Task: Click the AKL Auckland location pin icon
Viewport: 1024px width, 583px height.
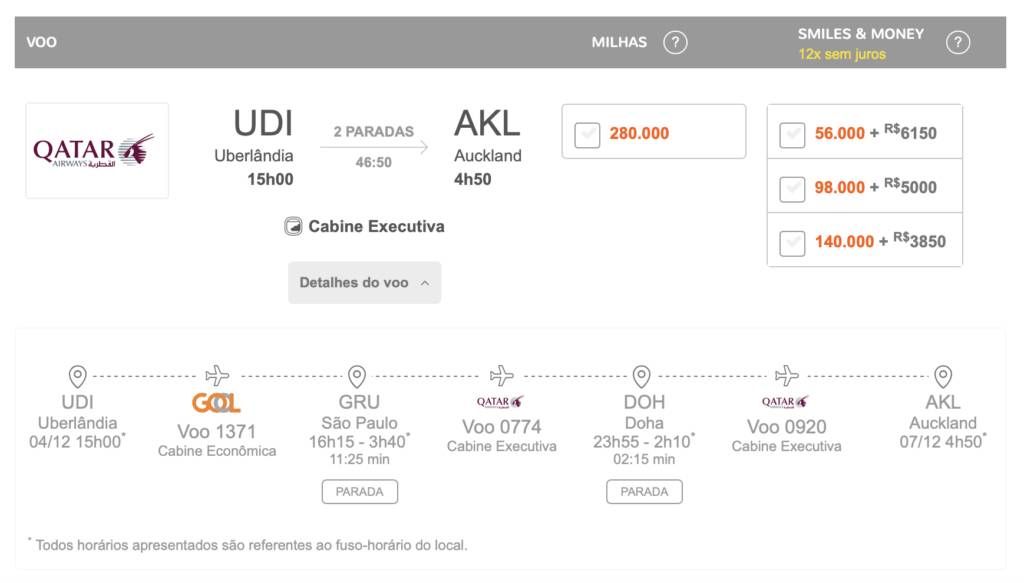Action: pos(943,377)
